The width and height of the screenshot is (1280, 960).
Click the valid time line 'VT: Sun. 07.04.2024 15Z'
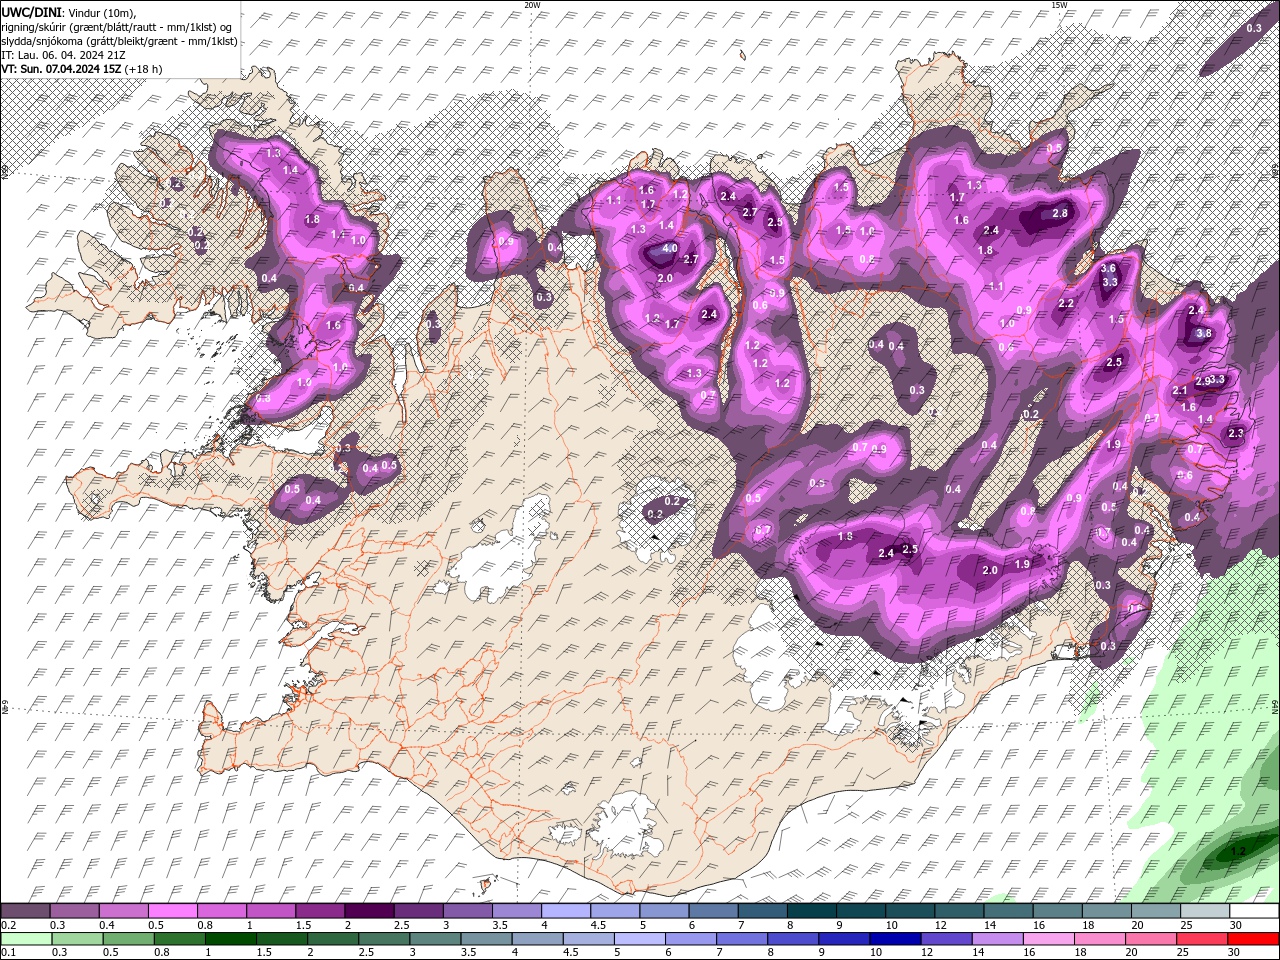[61, 69]
